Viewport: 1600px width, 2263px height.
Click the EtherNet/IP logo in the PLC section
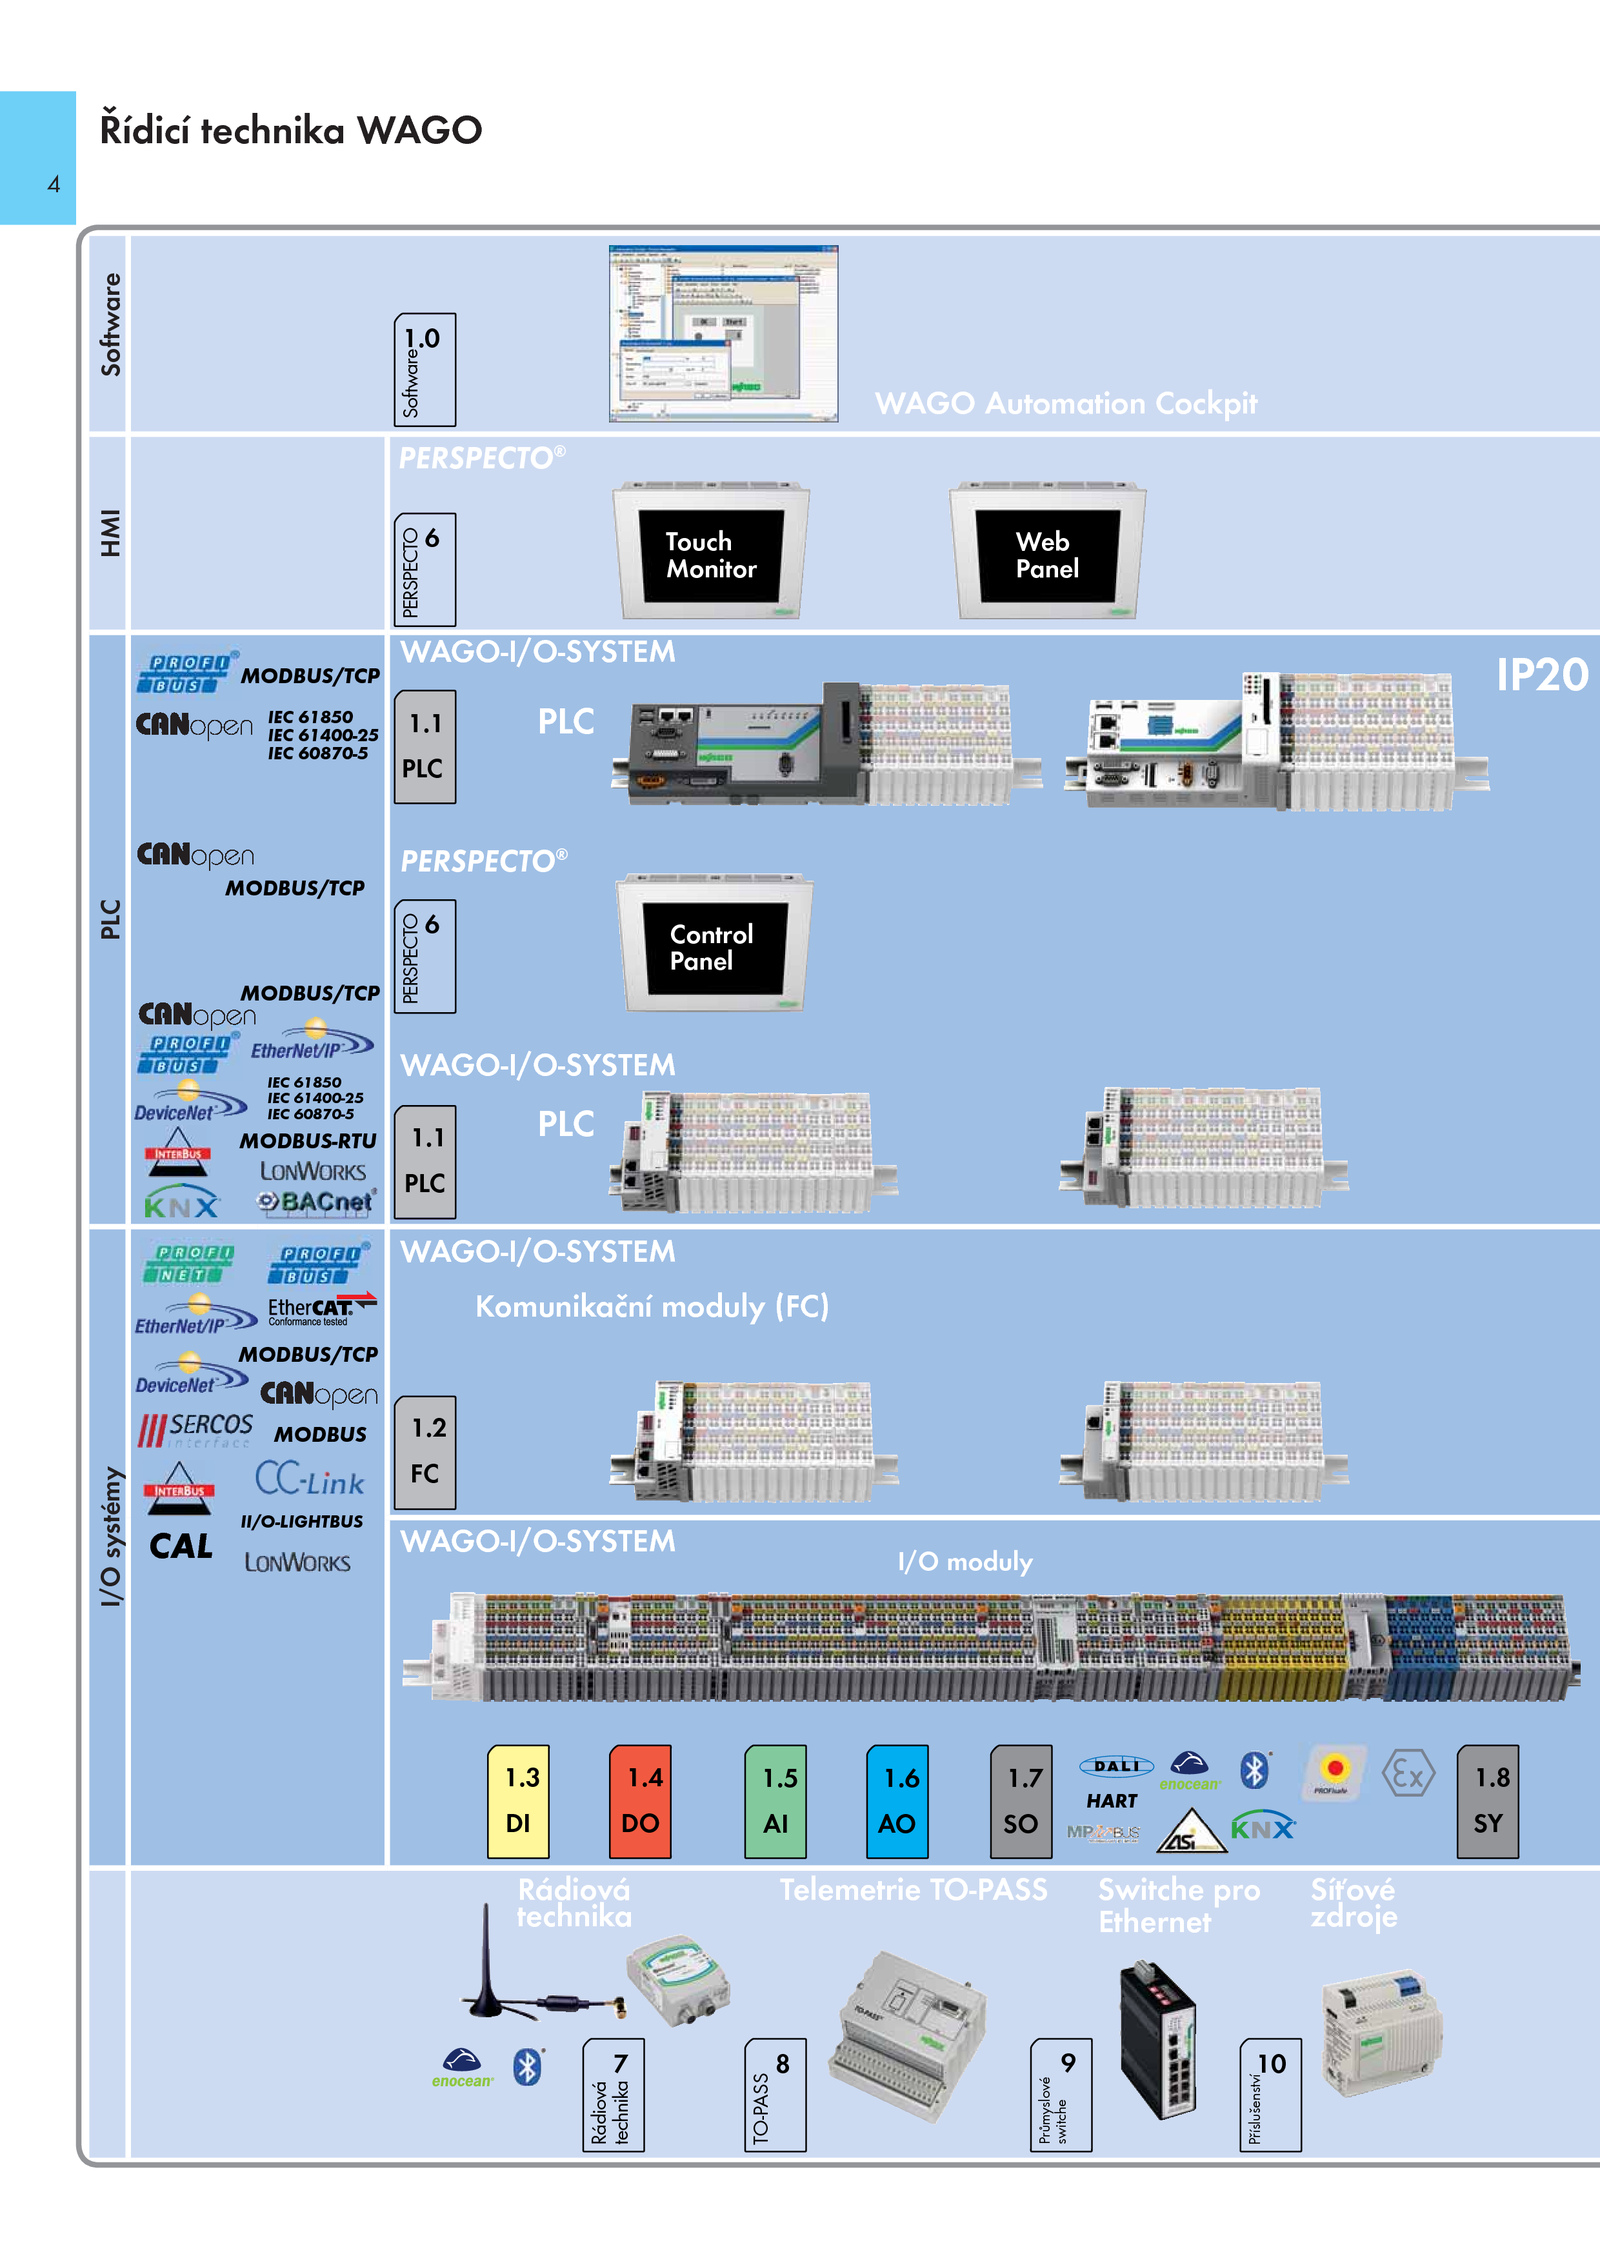point(312,1041)
